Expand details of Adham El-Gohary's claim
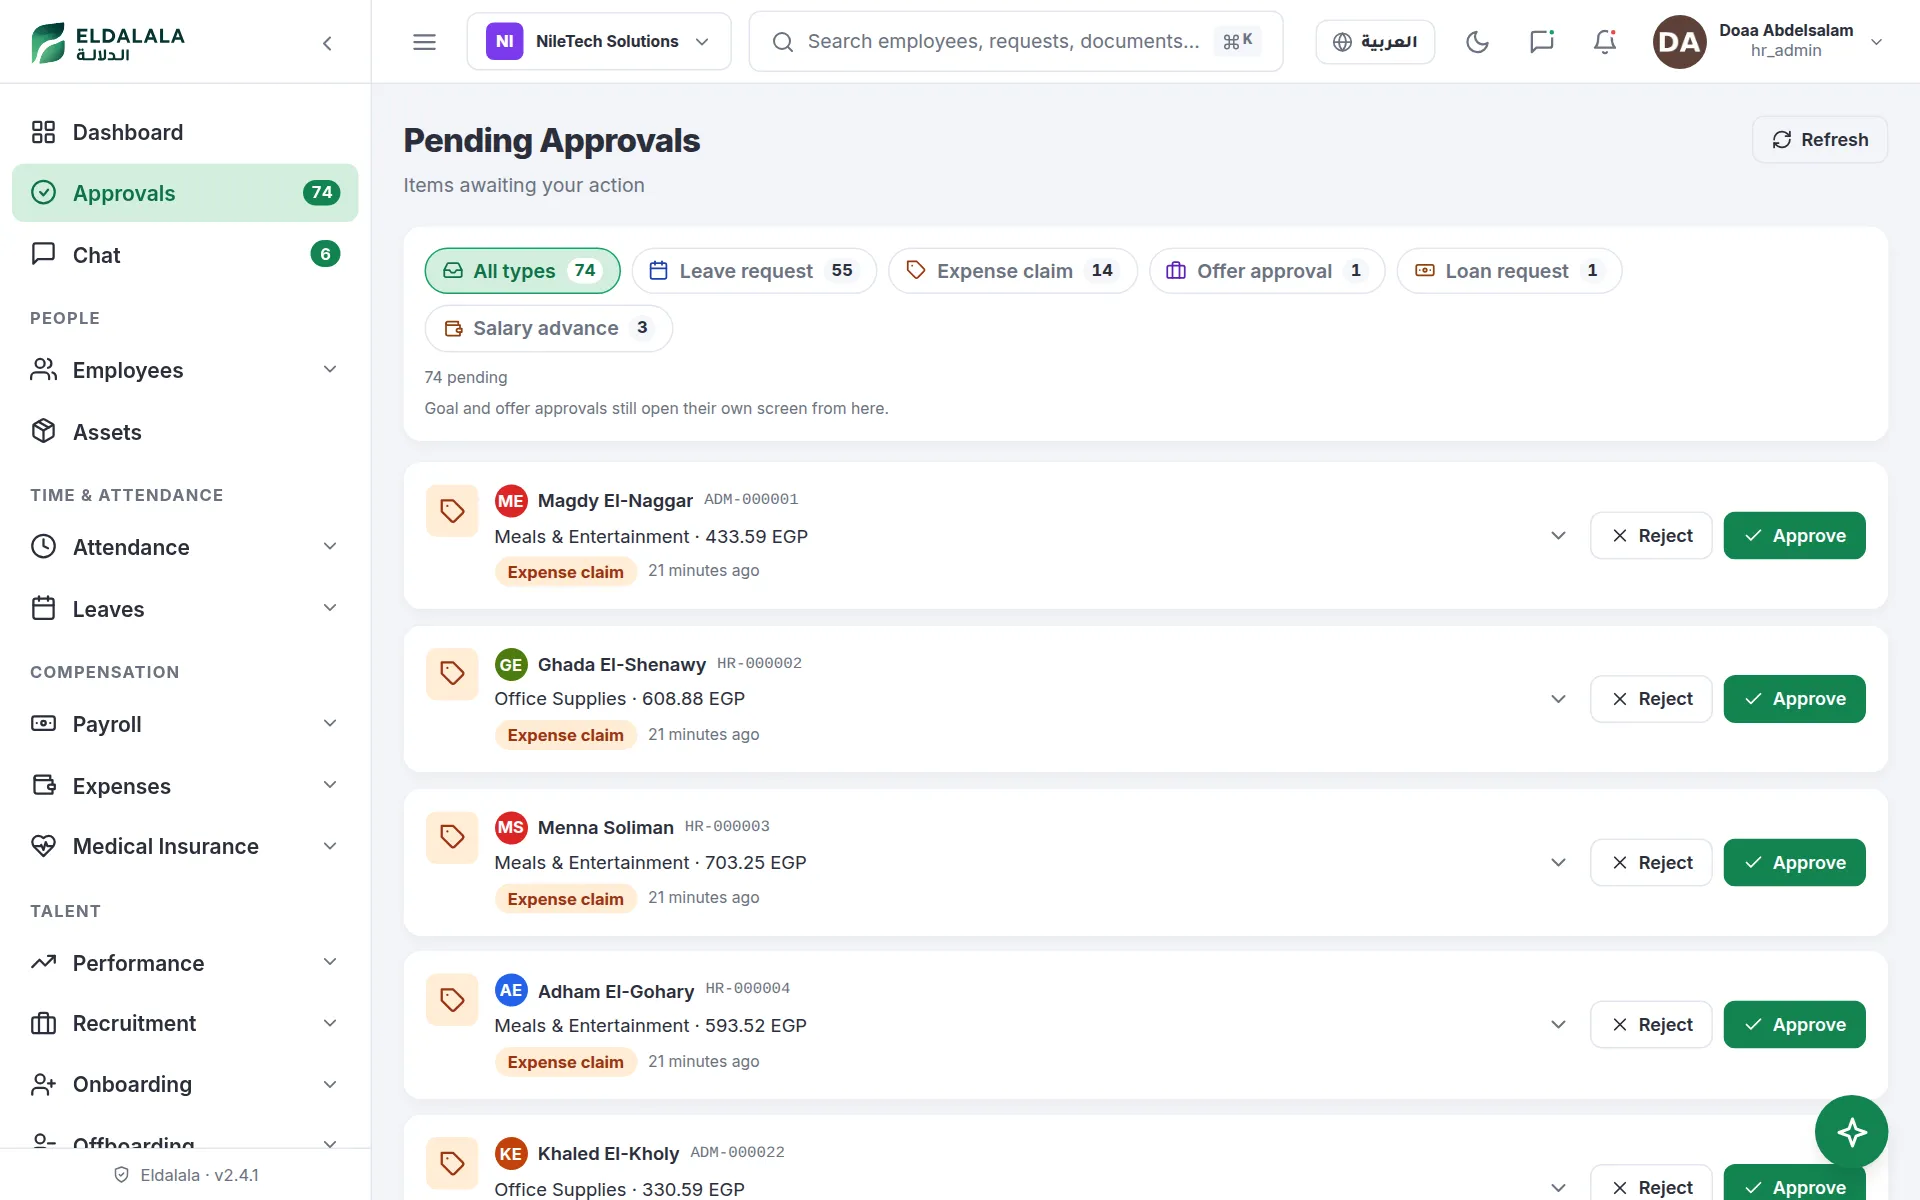 [1558, 1025]
